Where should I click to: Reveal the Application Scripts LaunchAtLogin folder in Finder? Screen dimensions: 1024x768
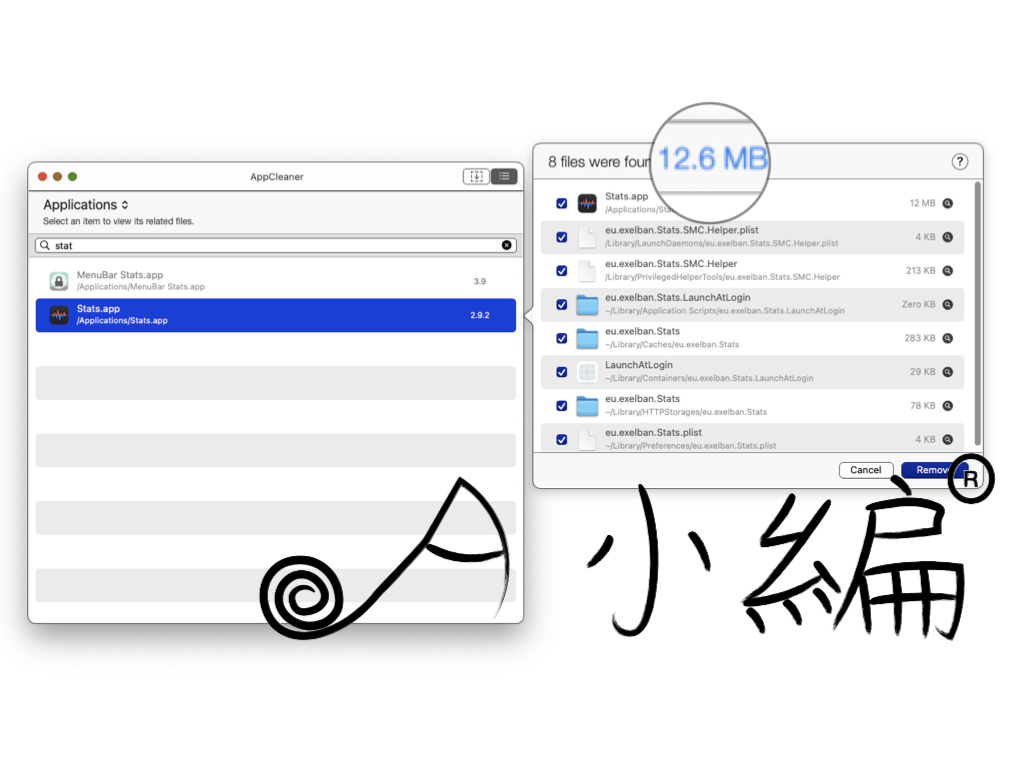(x=948, y=304)
